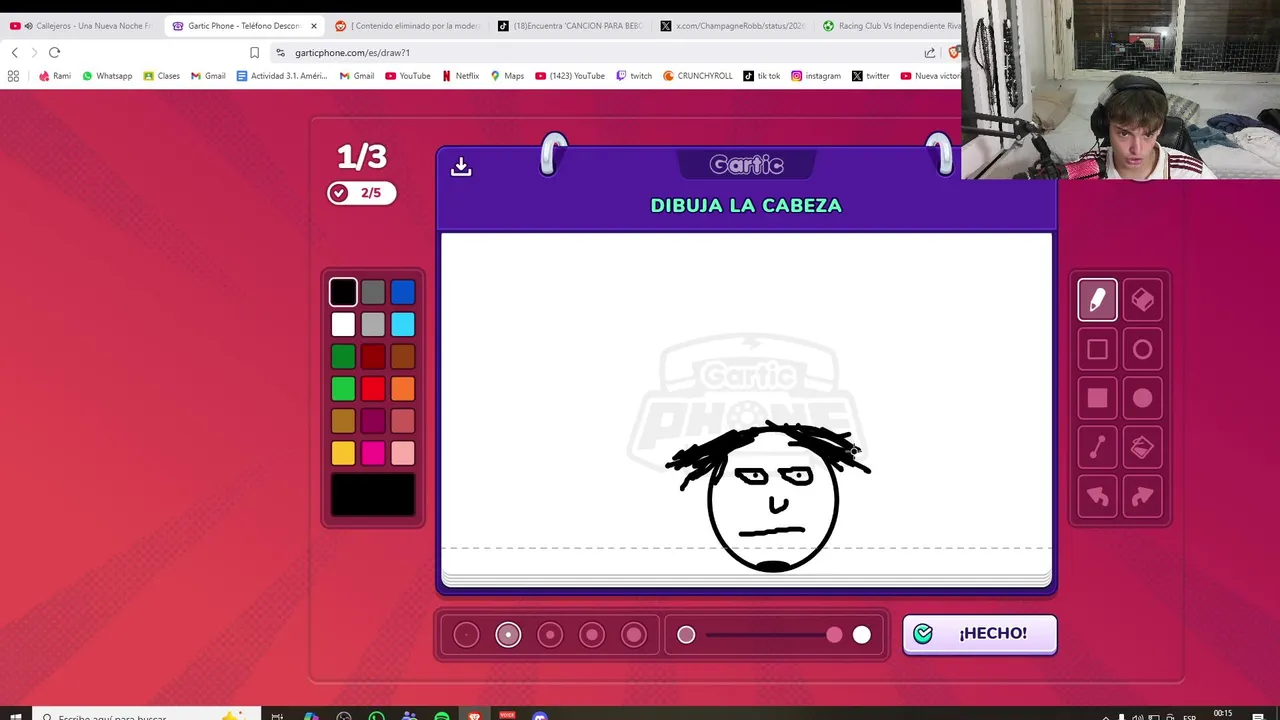The width and height of the screenshot is (1280, 720).
Task: Select the eraser tool
Action: click(x=1142, y=300)
